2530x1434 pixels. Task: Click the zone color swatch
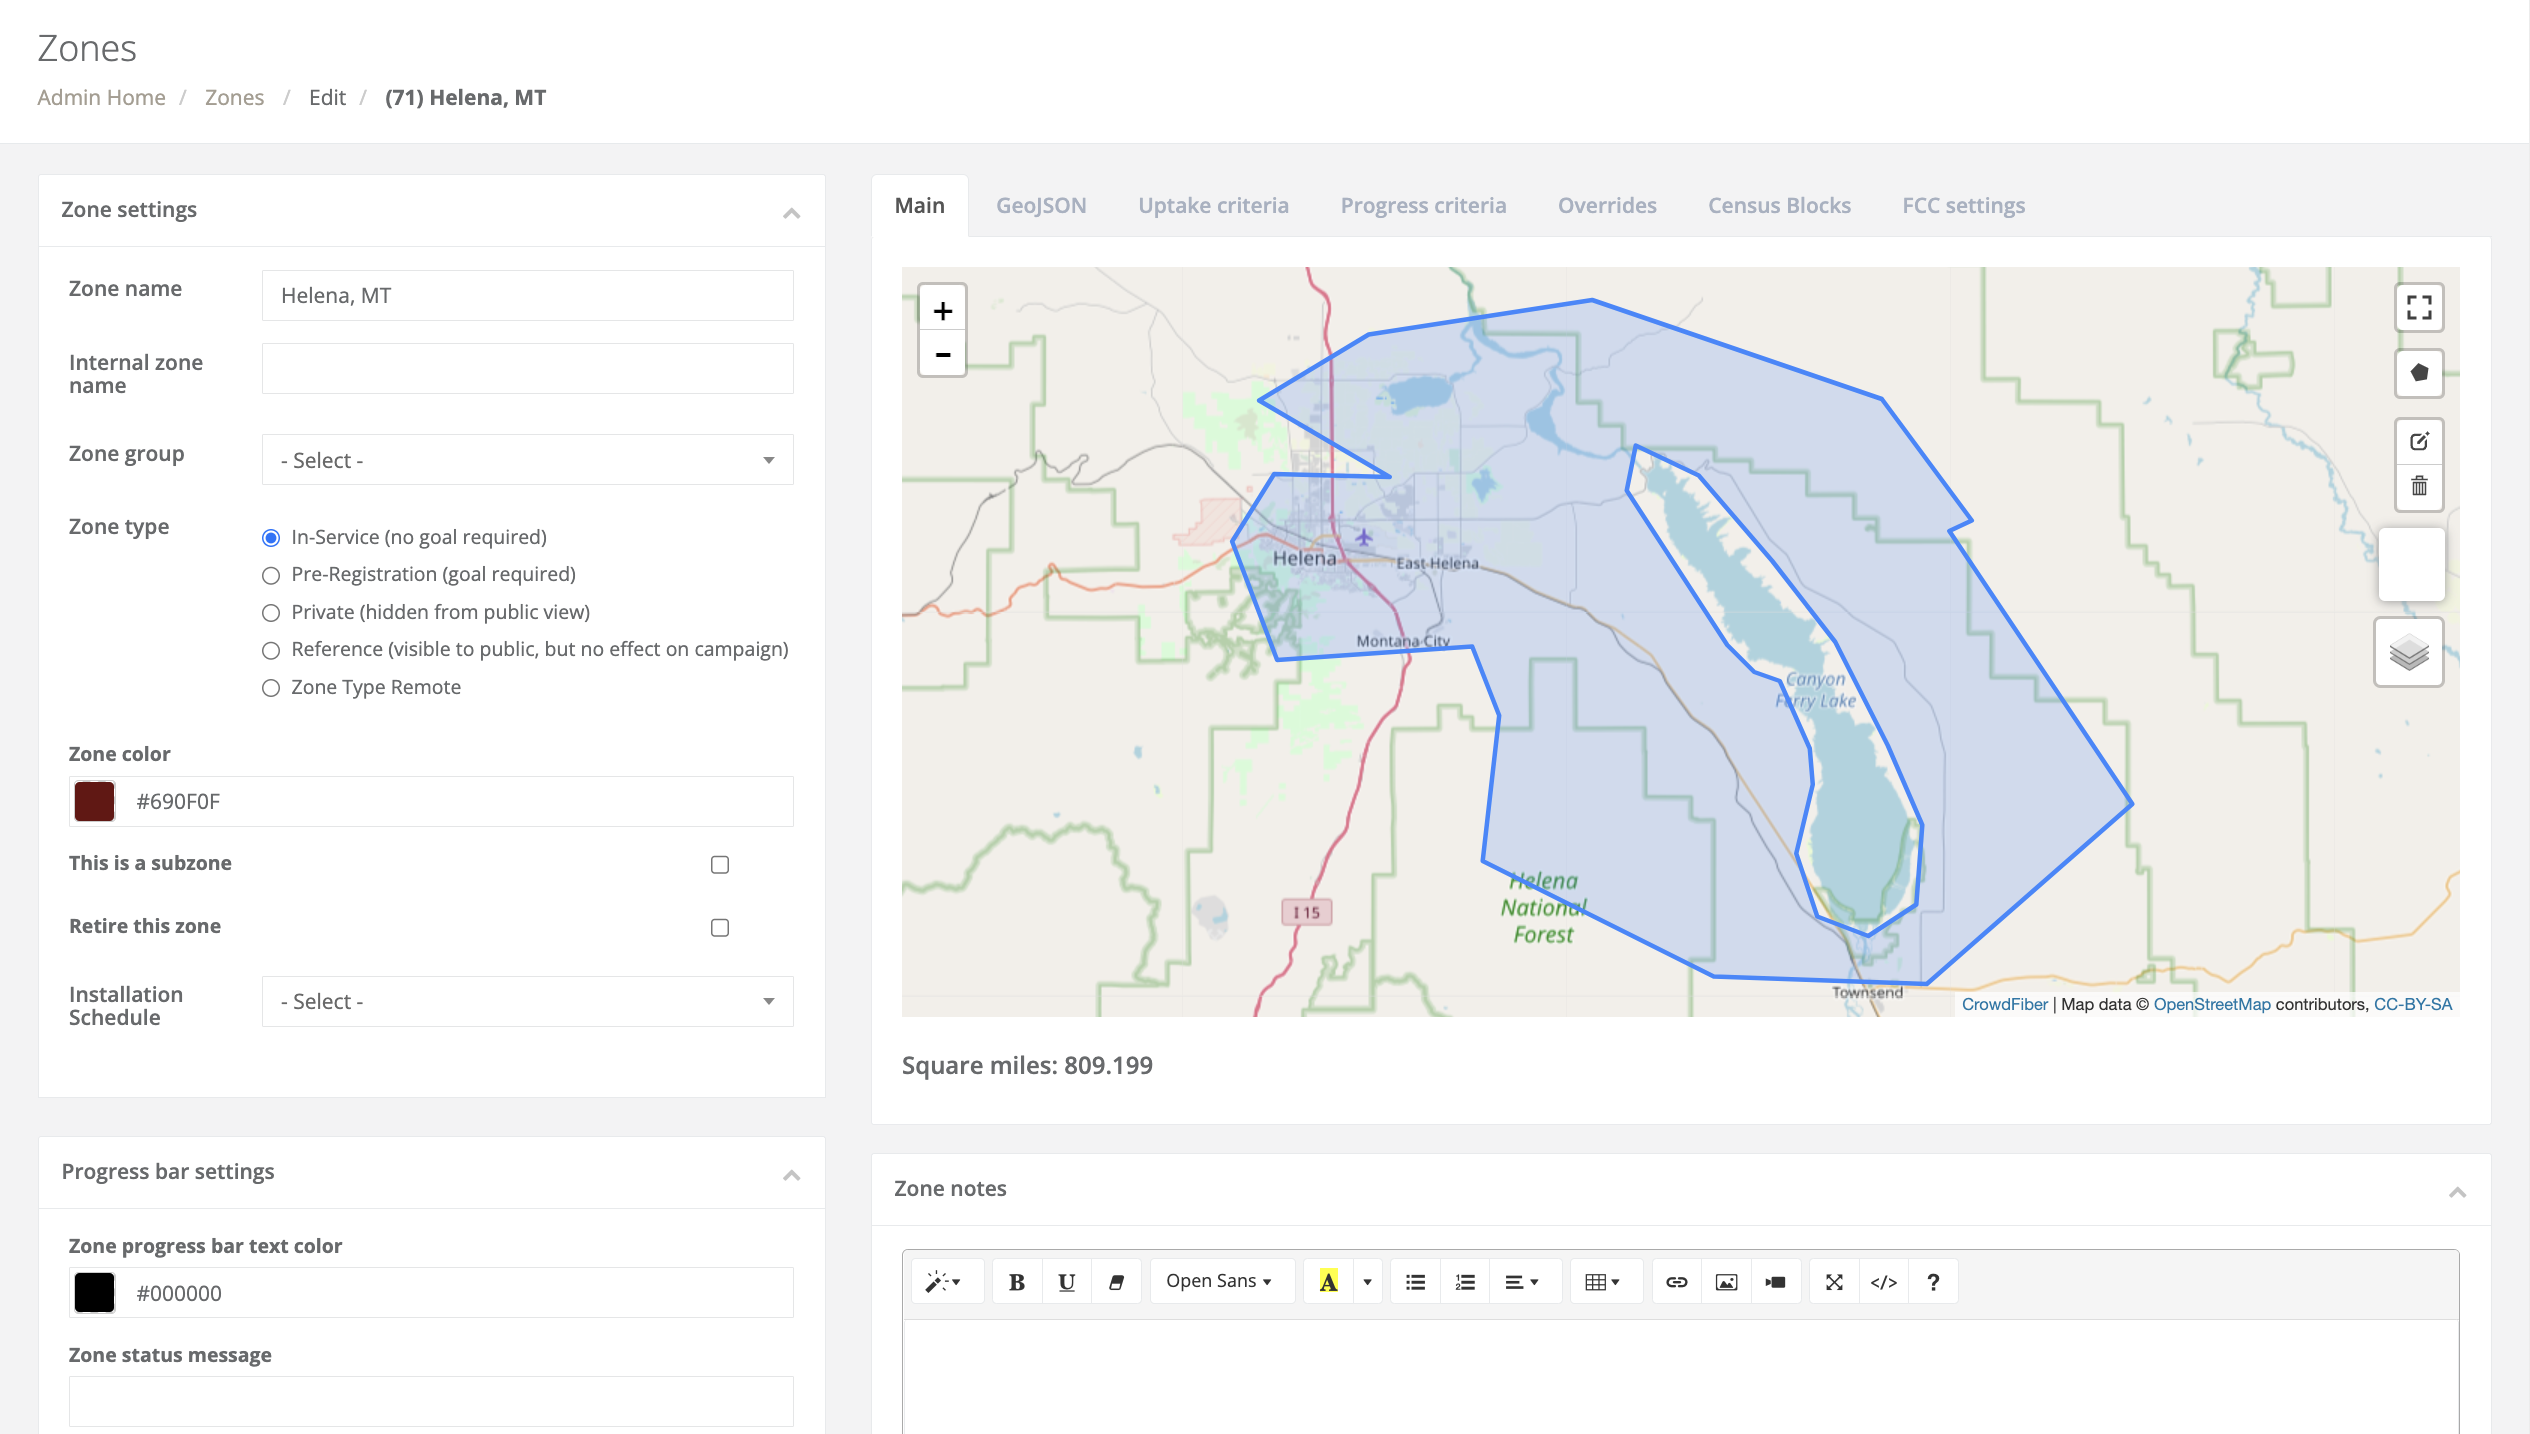click(x=95, y=802)
